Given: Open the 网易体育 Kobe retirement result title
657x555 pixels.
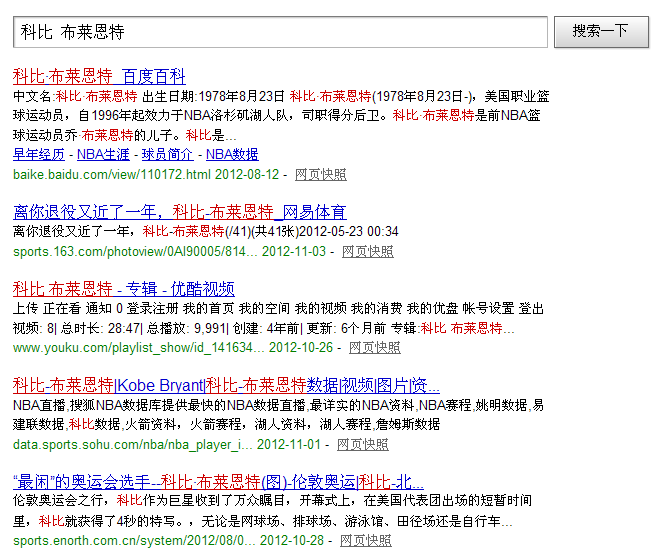Looking at the screenshot, I should 180,212.
